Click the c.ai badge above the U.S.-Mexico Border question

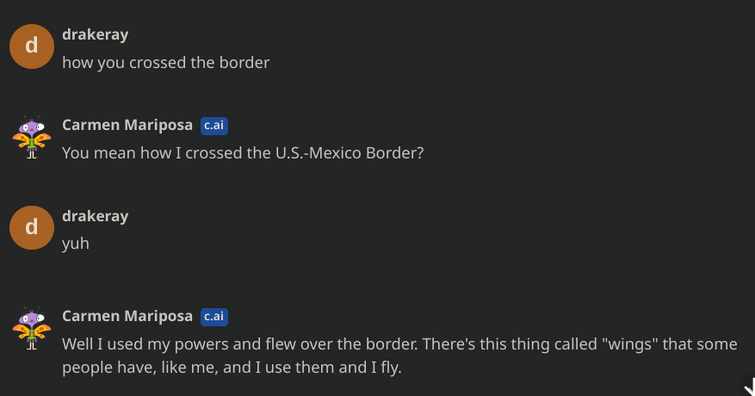[x=214, y=125]
